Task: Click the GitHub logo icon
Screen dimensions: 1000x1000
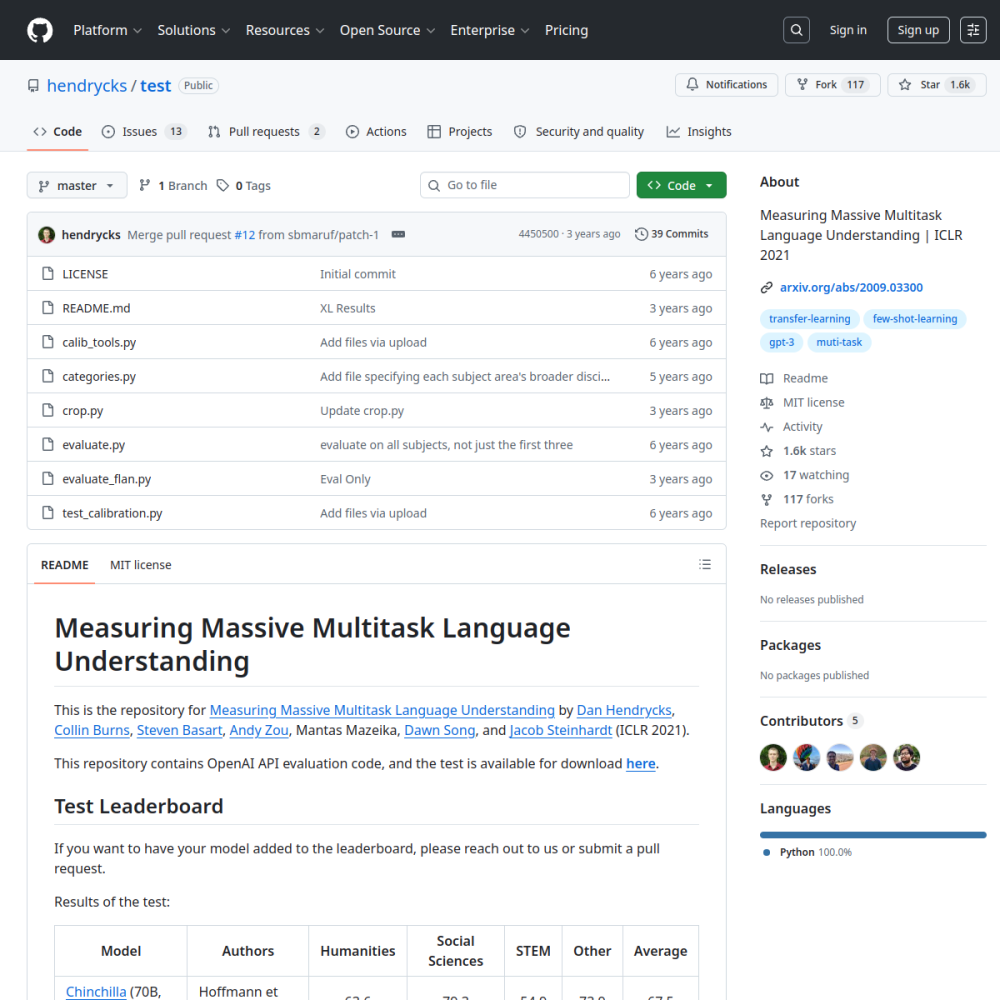Action: click(40, 30)
